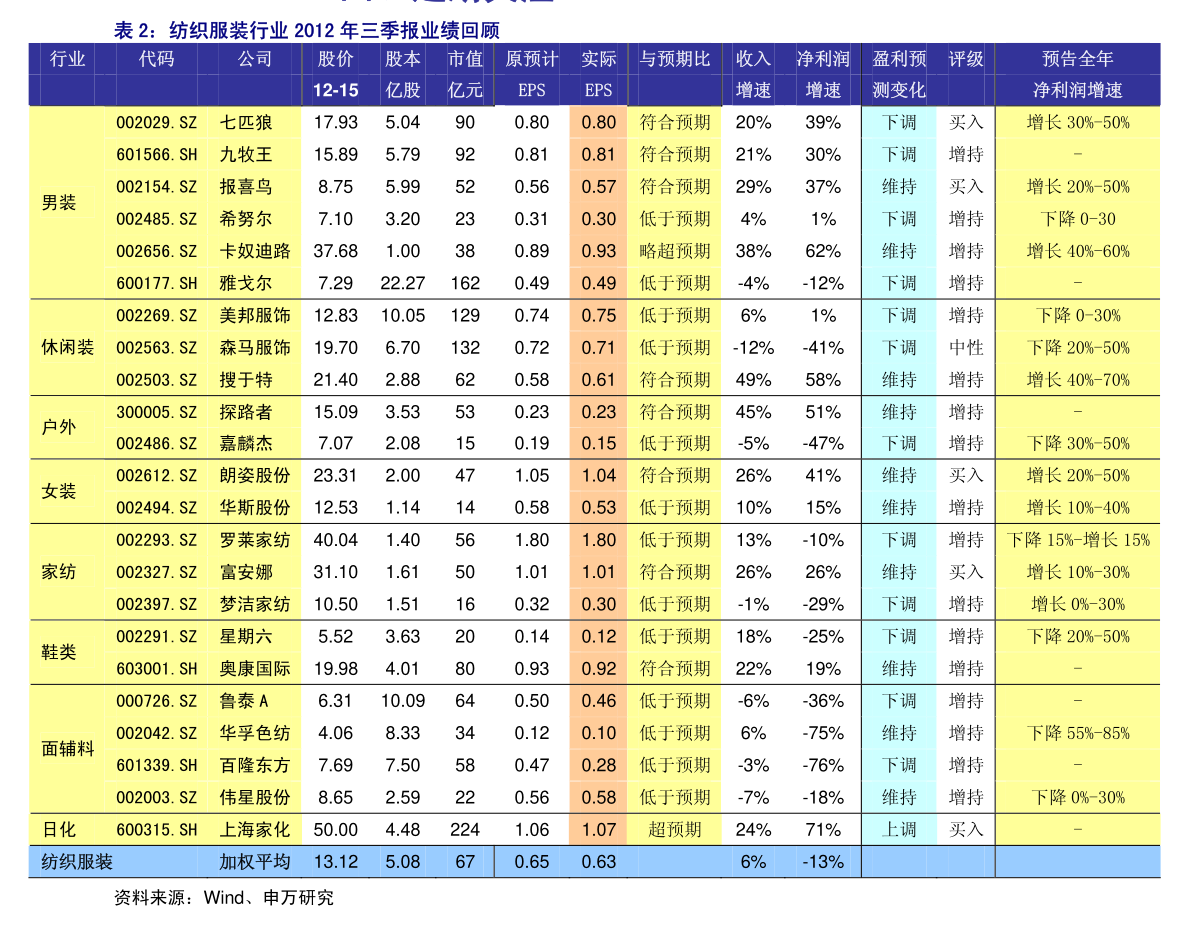Viewport: 1191px width, 926px height.
Task: Click company name 罗莱家纺
Action: 254,540
